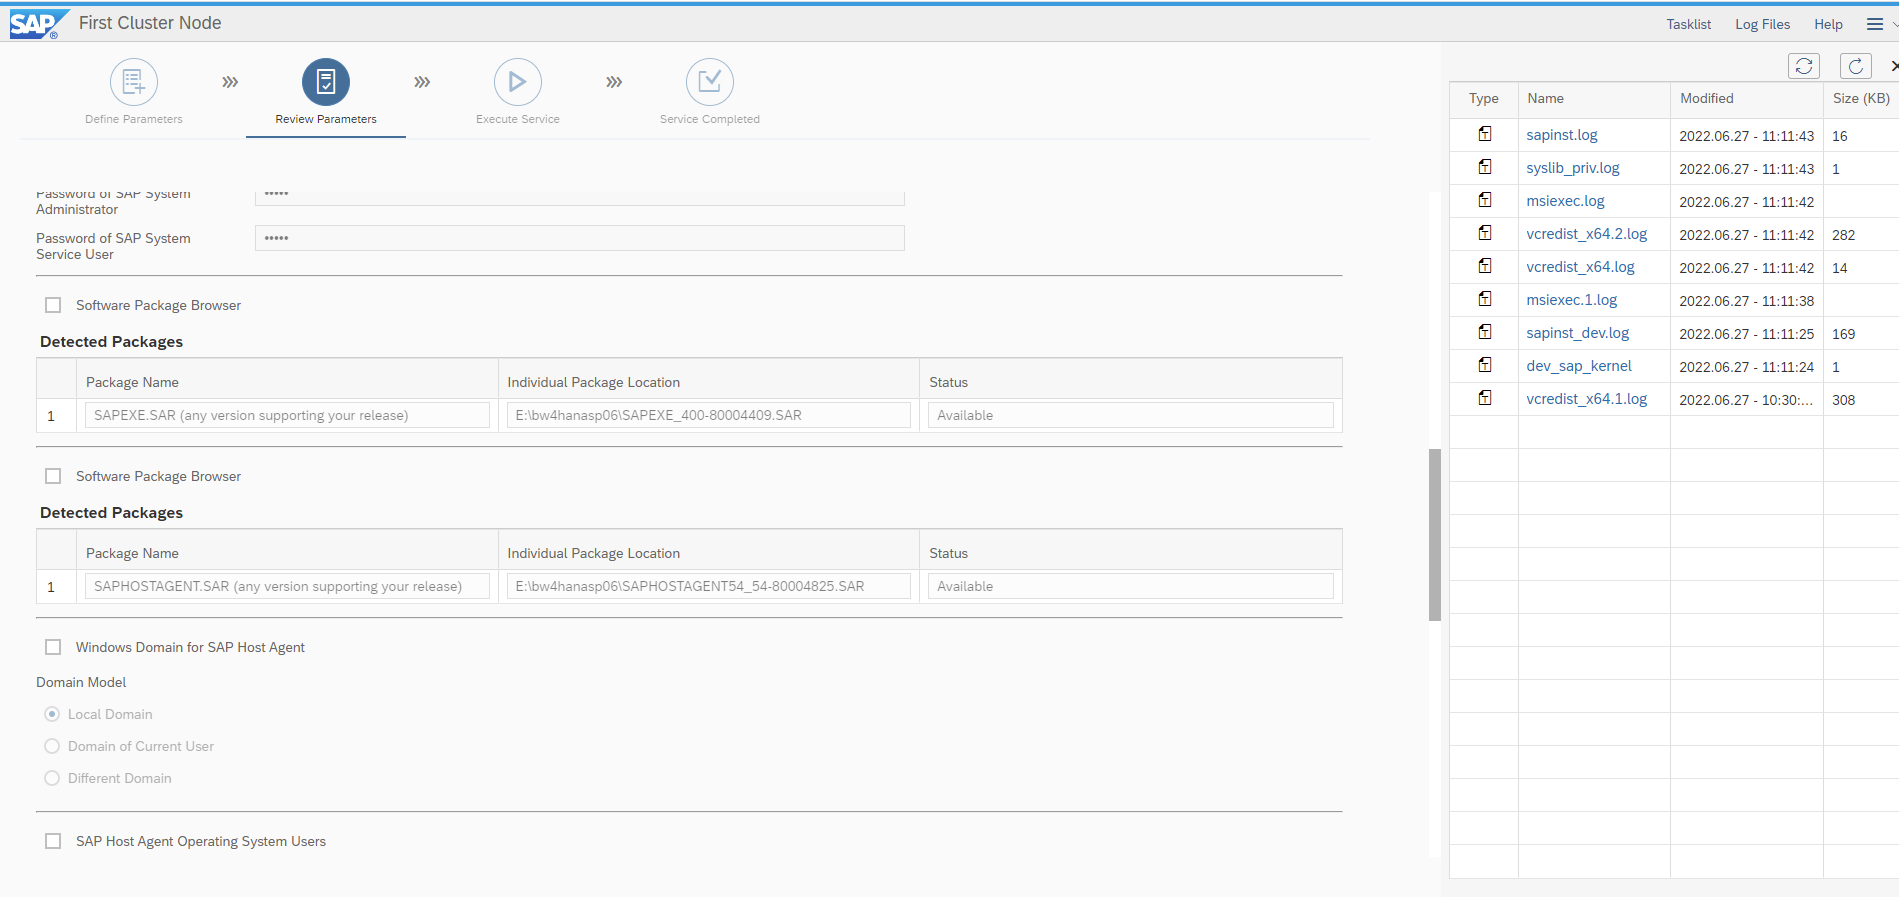This screenshot has width=1899, height=897.
Task: Click the file icon for dev_sap_kernel
Action: point(1485,365)
